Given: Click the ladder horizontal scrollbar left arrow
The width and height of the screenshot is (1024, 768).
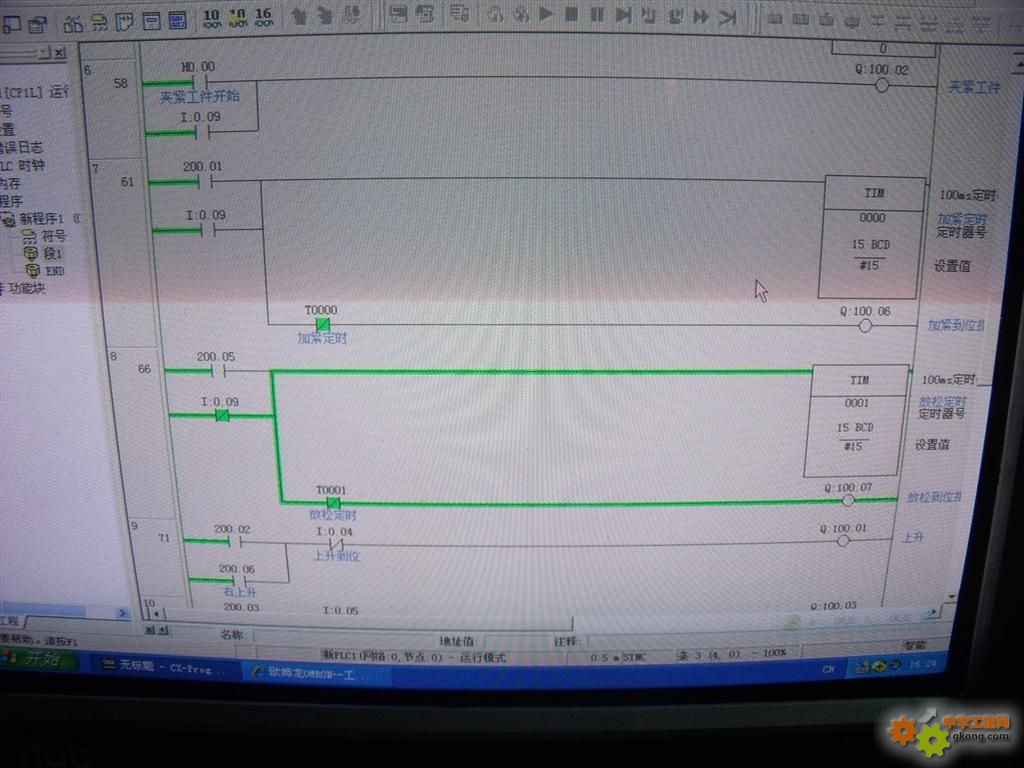Looking at the screenshot, I should (x=155, y=614).
